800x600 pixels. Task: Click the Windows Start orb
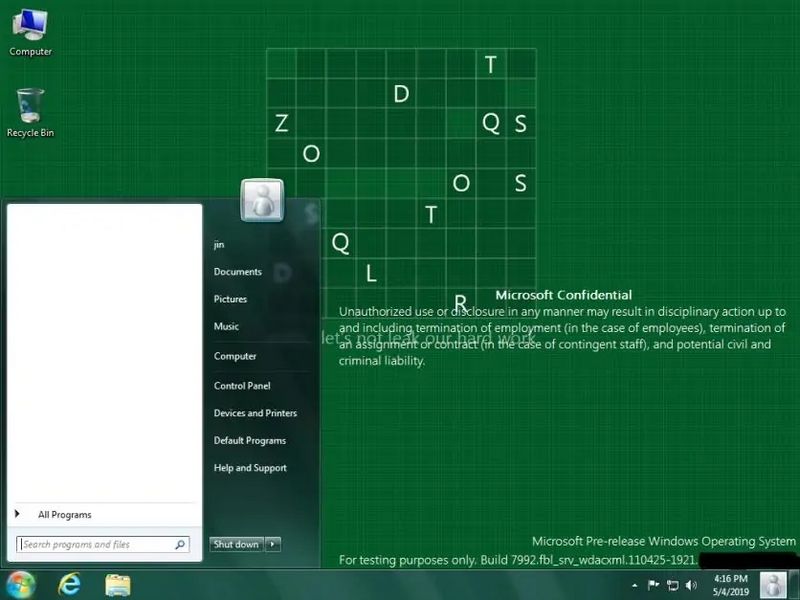click(x=20, y=585)
